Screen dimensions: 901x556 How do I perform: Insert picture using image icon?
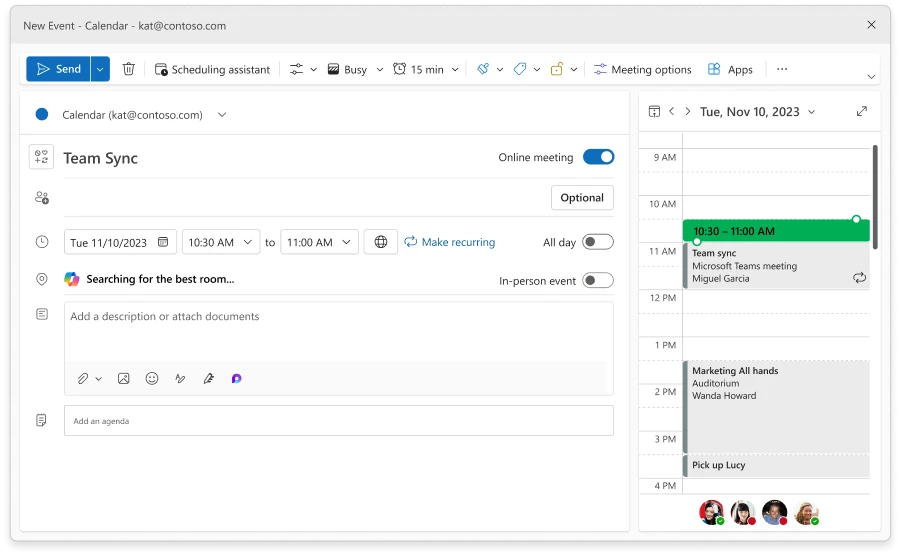[x=124, y=379]
